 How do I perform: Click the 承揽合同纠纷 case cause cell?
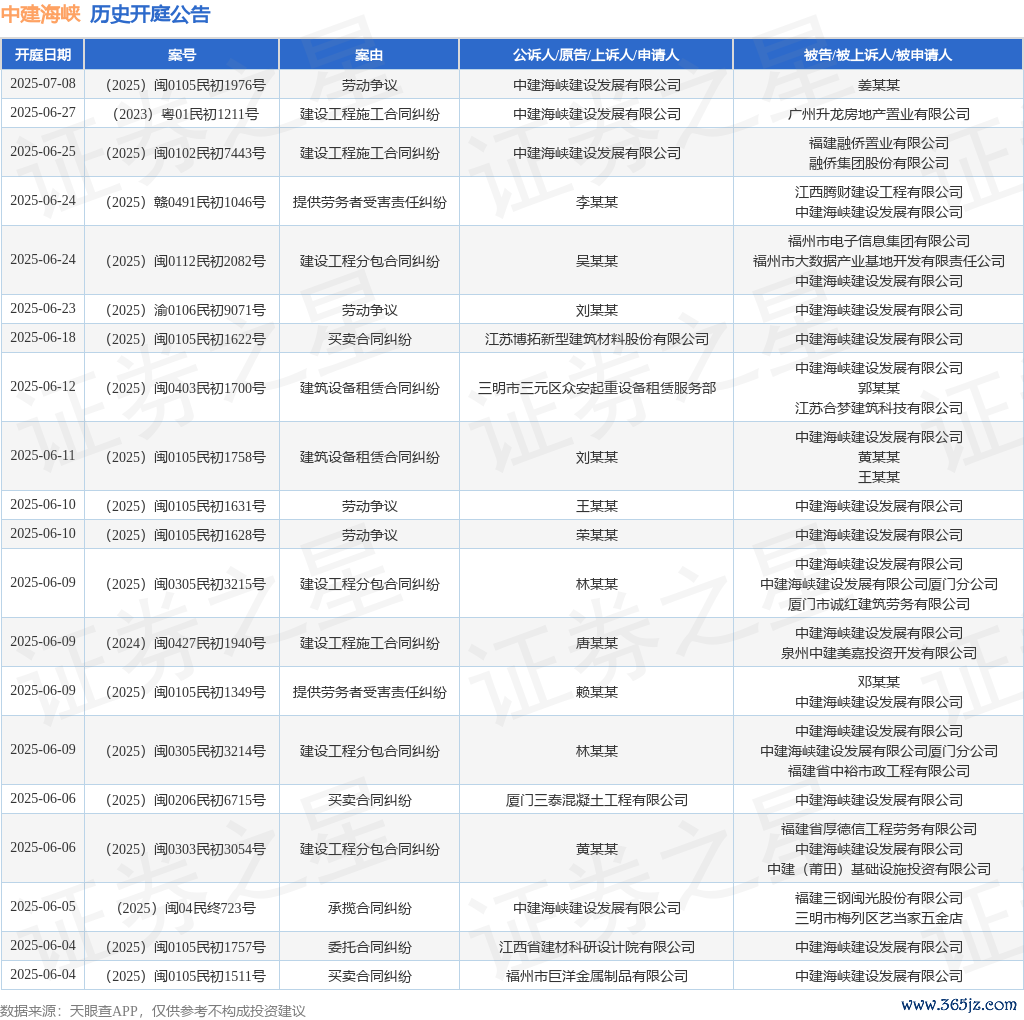click(369, 908)
